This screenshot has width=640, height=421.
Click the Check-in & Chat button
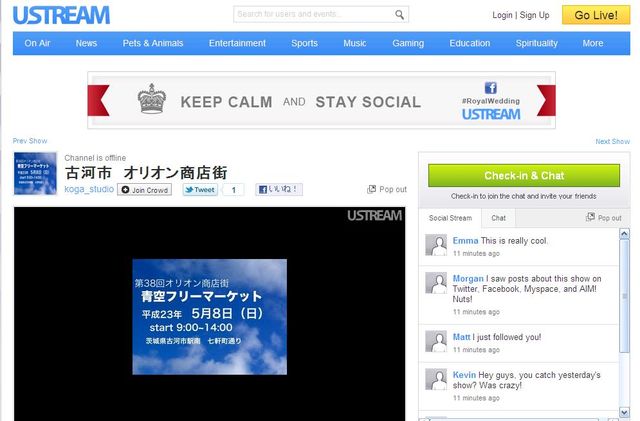[x=524, y=175]
